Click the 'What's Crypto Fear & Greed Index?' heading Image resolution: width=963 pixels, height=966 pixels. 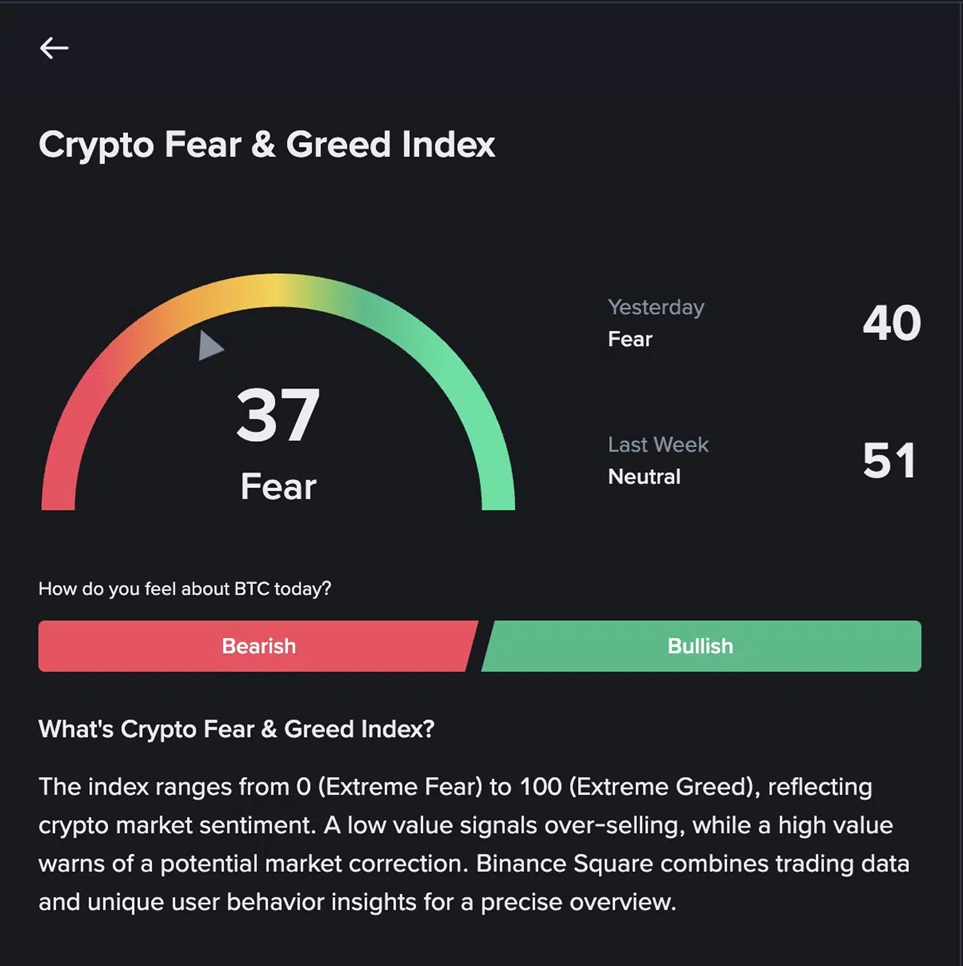click(x=236, y=729)
